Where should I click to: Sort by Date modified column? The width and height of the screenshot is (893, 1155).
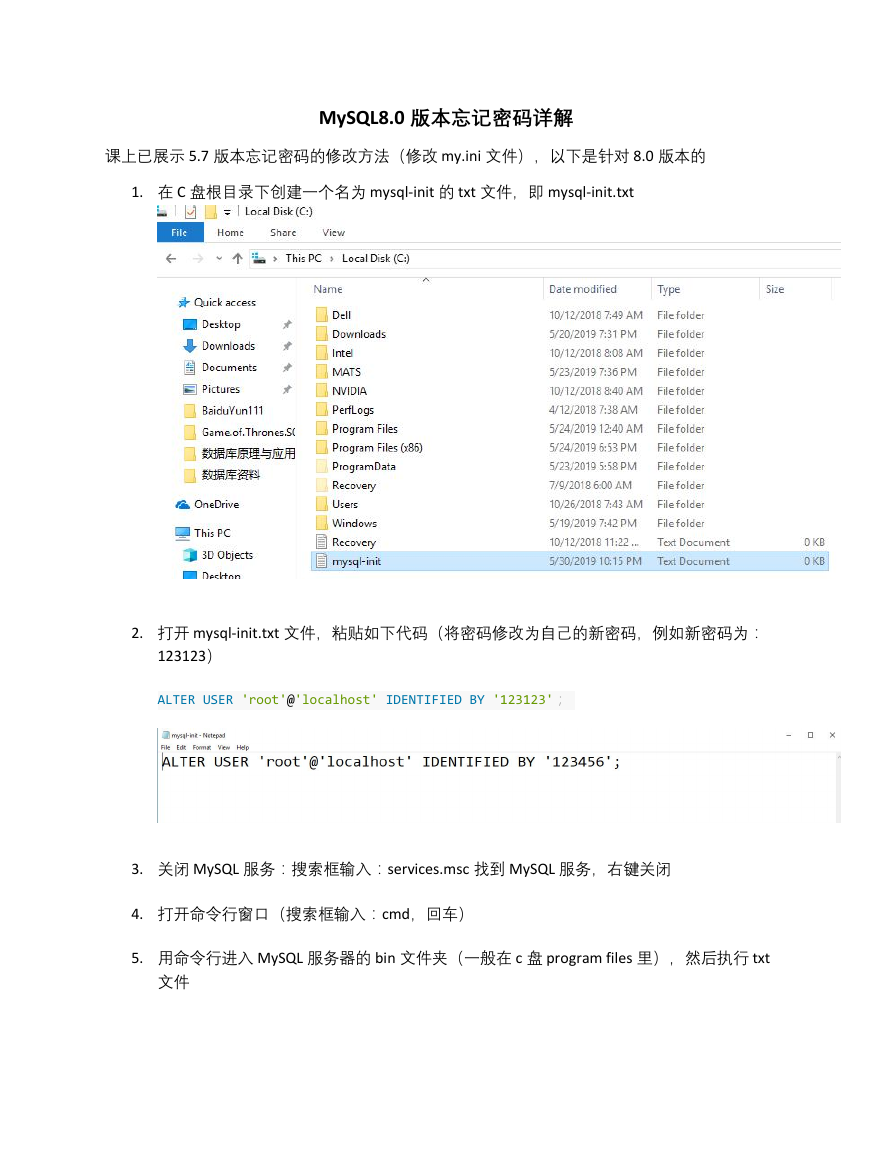tap(583, 289)
